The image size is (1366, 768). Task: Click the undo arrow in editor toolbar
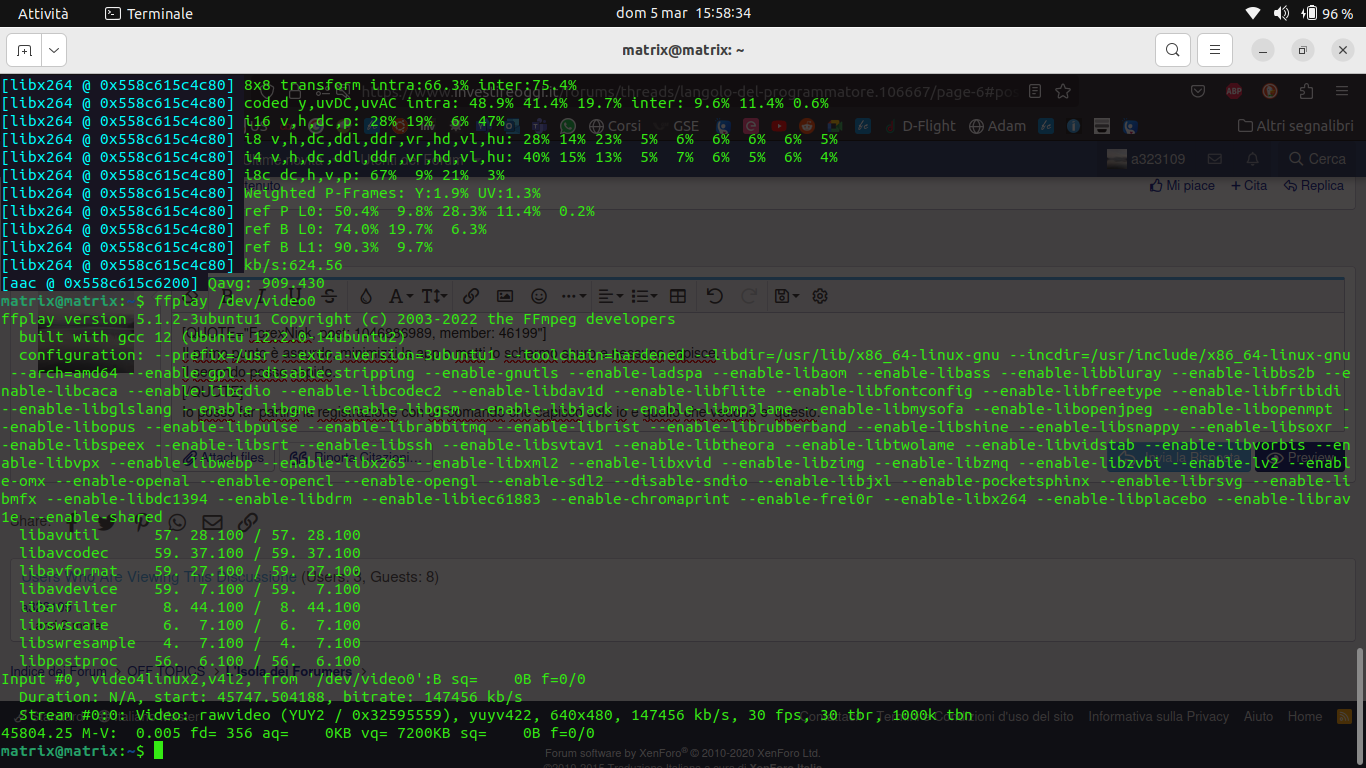click(x=714, y=296)
